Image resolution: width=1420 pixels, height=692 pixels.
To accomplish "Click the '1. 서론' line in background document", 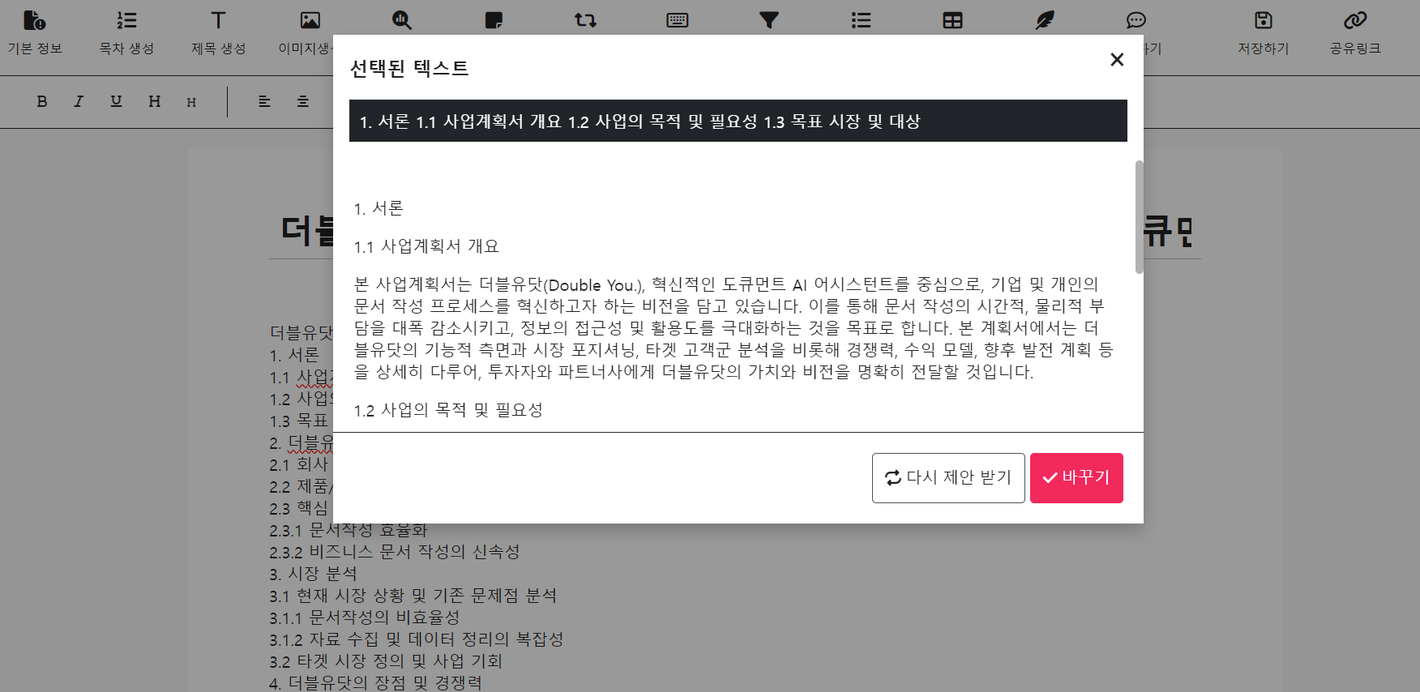I will pyautogui.click(x=295, y=355).
